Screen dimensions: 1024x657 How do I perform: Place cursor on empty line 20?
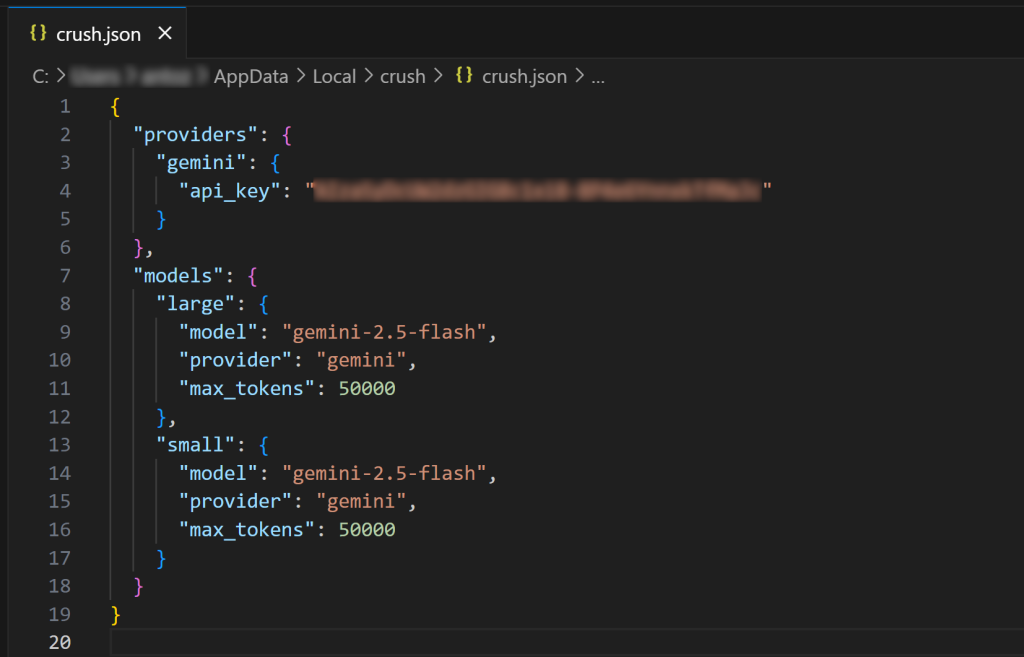point(567,642)
